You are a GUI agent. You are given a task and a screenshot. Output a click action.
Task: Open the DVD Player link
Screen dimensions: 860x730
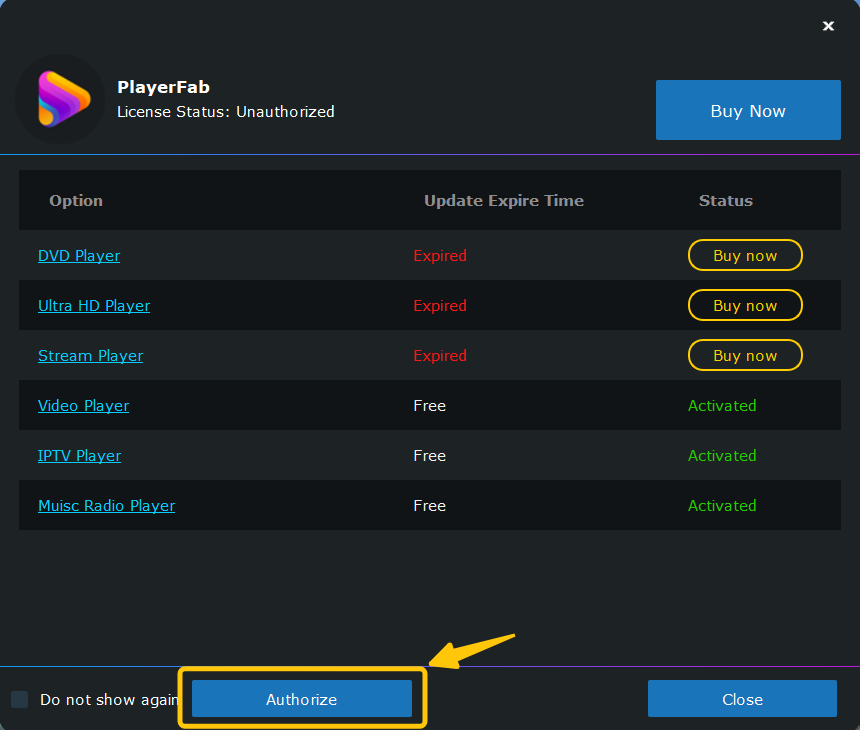point(79,256)
